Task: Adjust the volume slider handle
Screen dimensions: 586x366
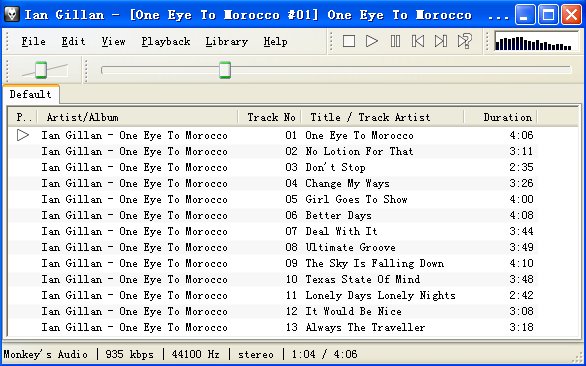Action: tap(41, 70)
